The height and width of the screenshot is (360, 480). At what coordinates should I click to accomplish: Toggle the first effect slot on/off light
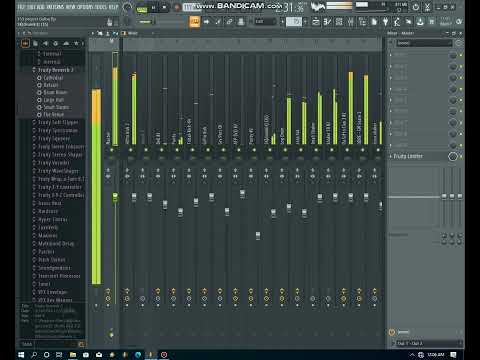tap(461, 55)
